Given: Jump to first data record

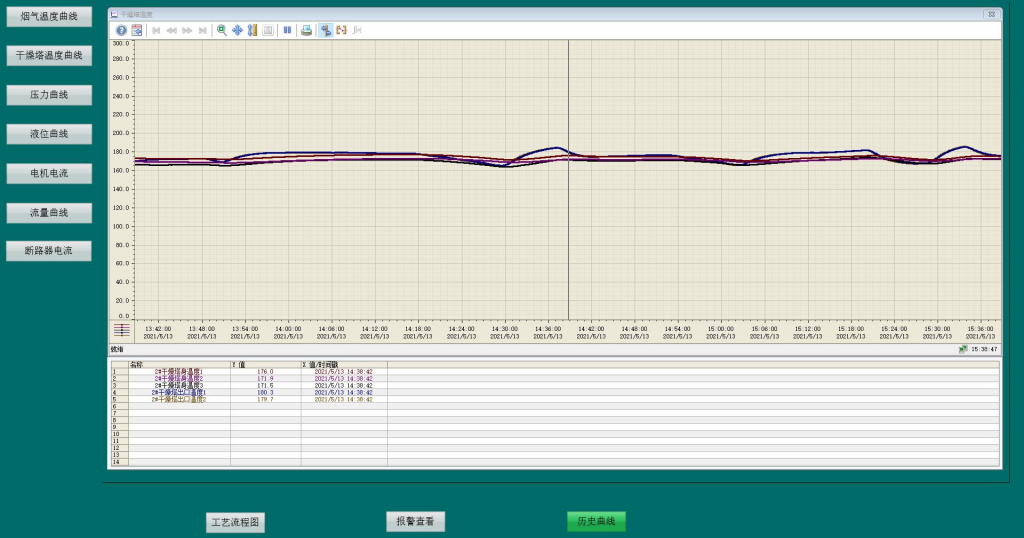Looking at the screenshot, I should click(156, 30).
